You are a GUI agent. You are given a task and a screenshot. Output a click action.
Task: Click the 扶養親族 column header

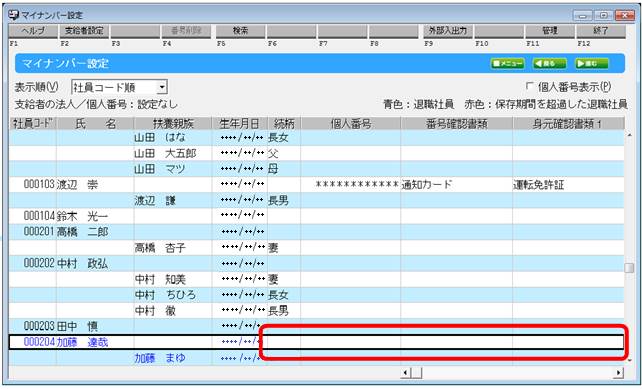pyautogui.click(x=173, y=123)
